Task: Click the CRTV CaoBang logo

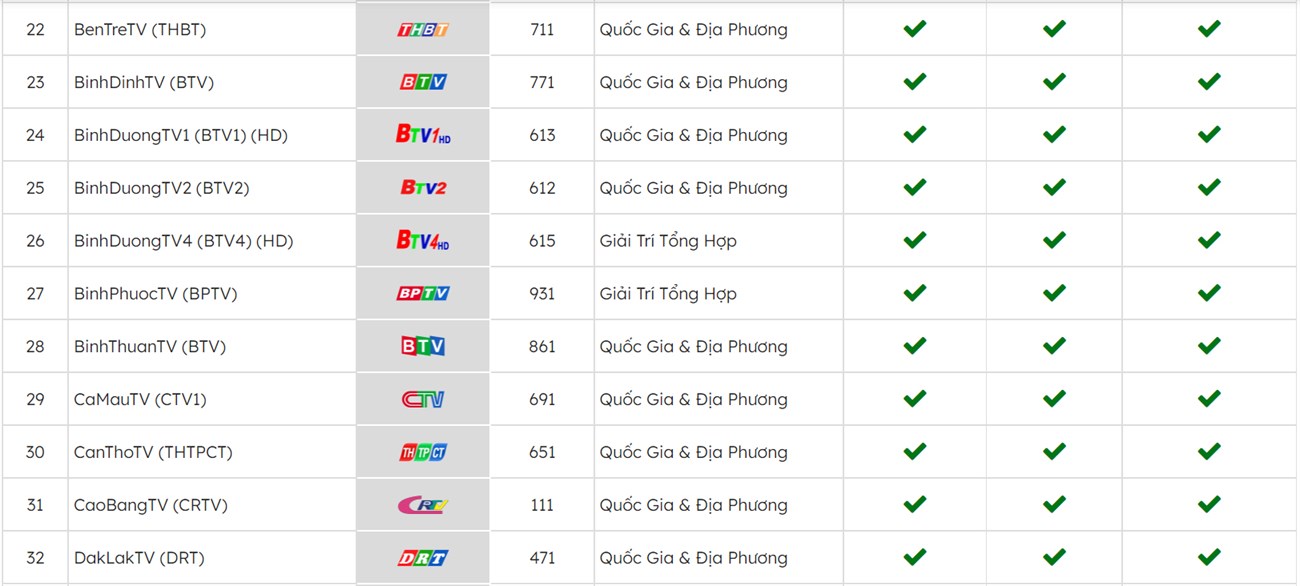Action: click(x=423, y=506)
